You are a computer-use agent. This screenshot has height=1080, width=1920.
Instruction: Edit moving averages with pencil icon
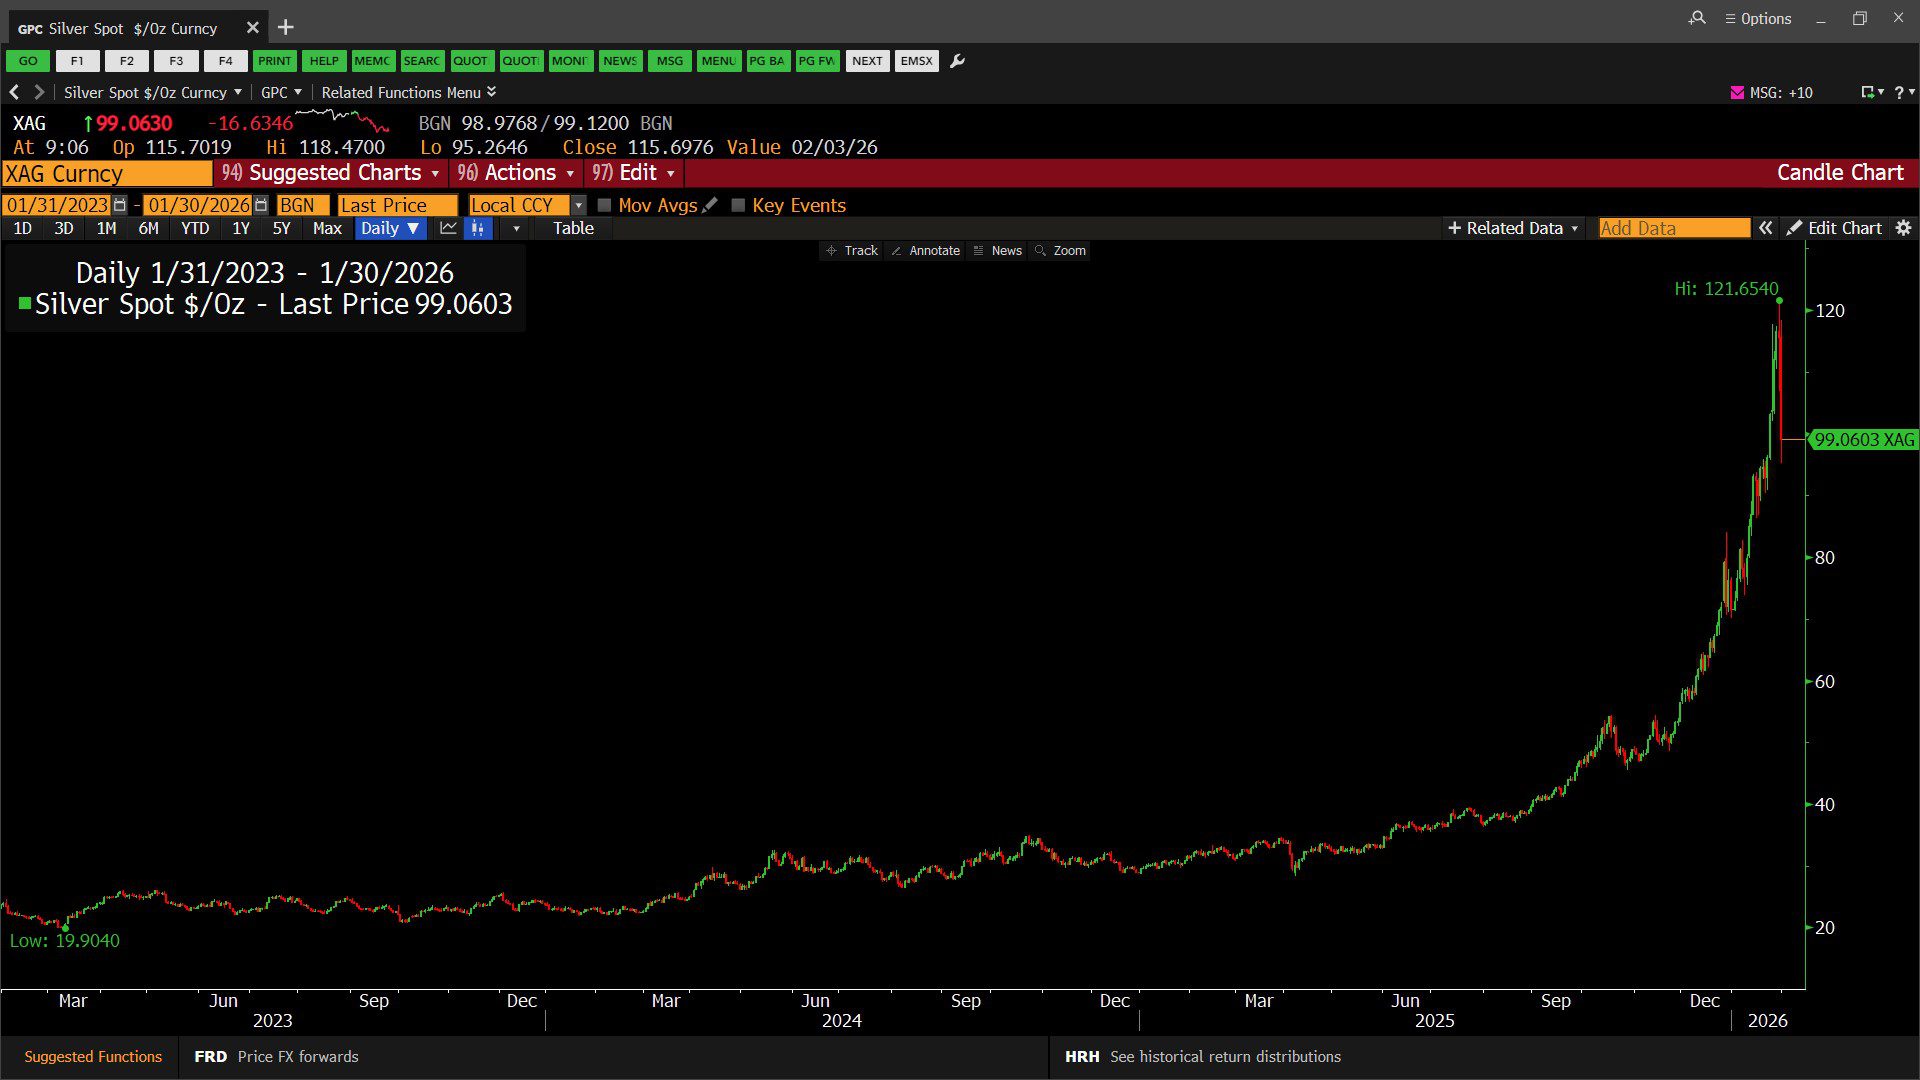(x=710, y=205)
